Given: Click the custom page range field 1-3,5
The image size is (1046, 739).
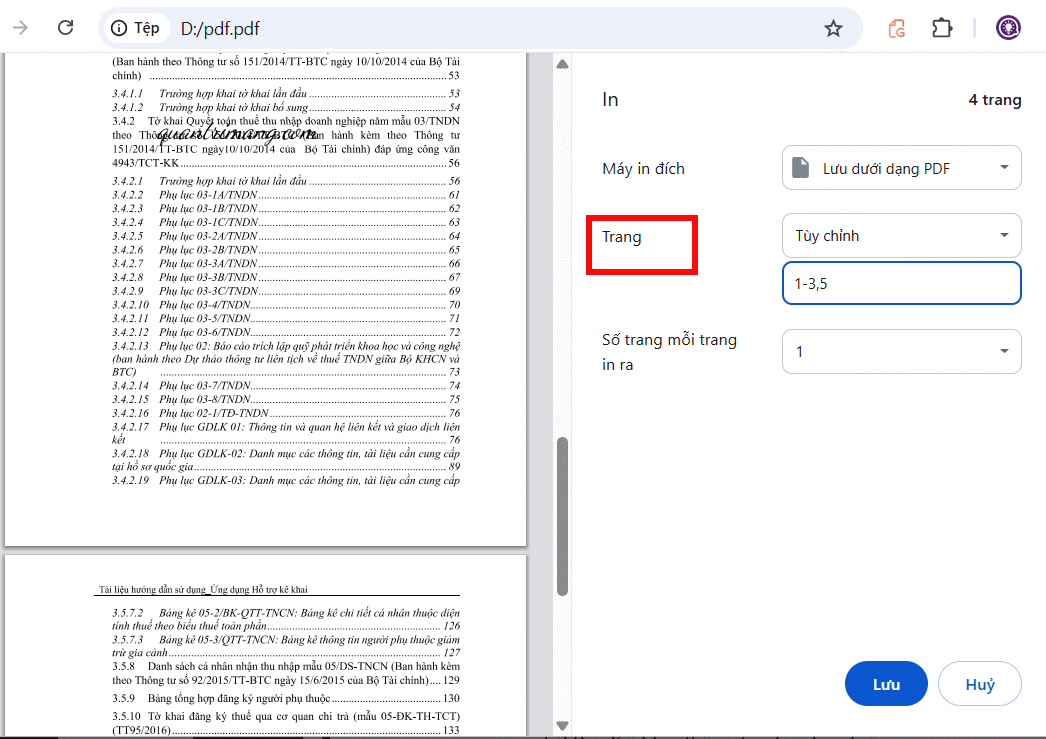Looking at the screenshot, I should 901,283.
